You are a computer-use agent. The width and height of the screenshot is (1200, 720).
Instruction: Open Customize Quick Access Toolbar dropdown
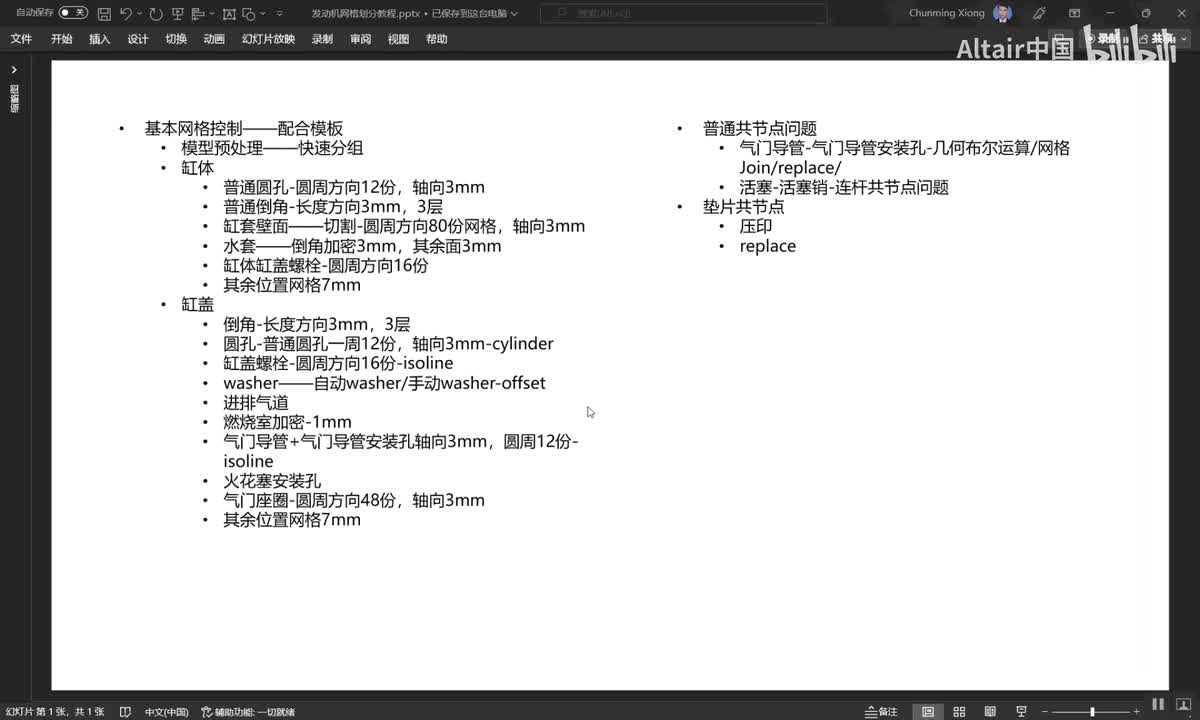pos(279,14)
